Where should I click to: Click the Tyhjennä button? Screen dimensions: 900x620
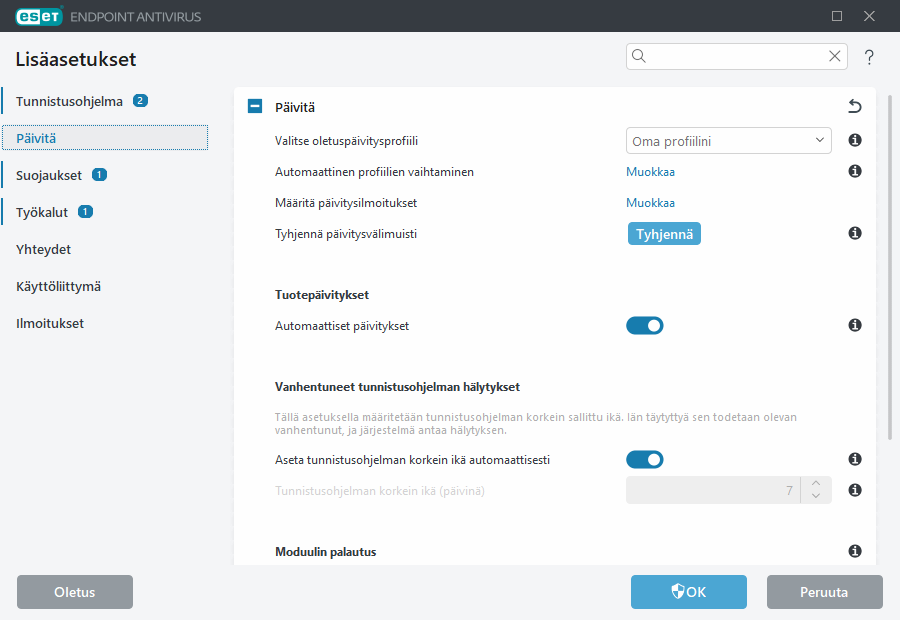[x=664, y=234]
